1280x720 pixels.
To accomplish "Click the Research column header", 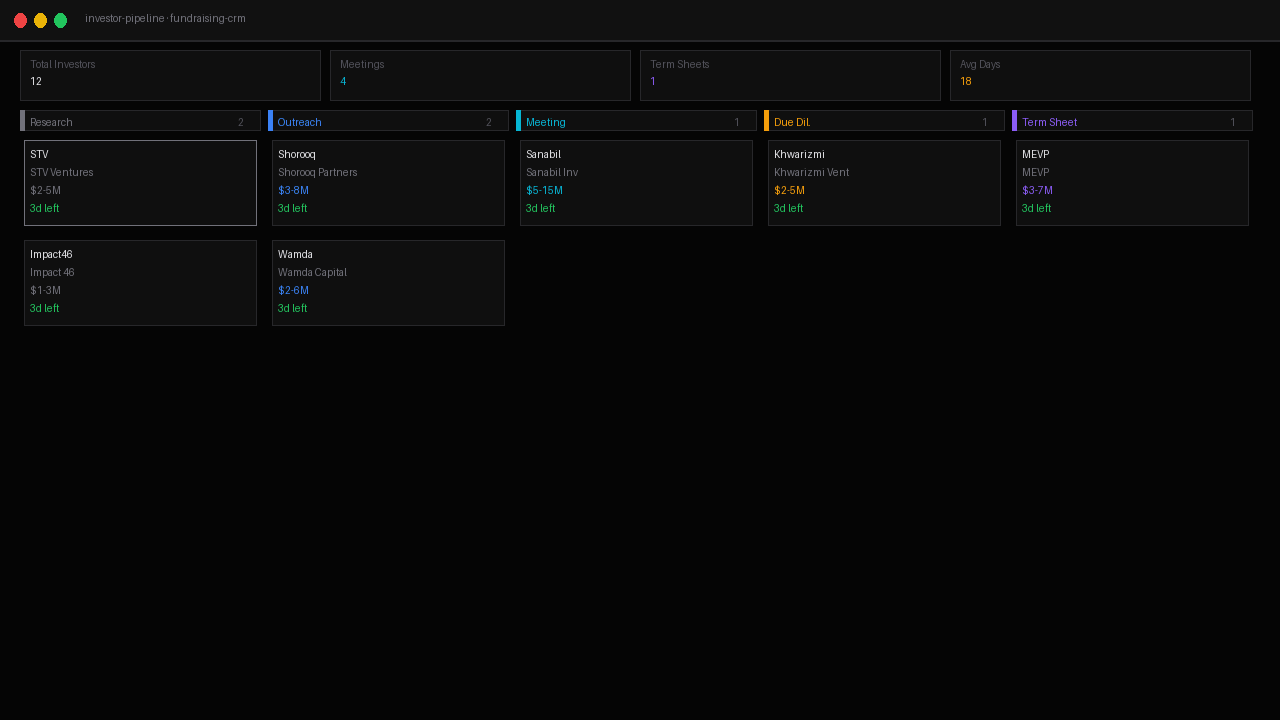I will (x=140, y=121).
